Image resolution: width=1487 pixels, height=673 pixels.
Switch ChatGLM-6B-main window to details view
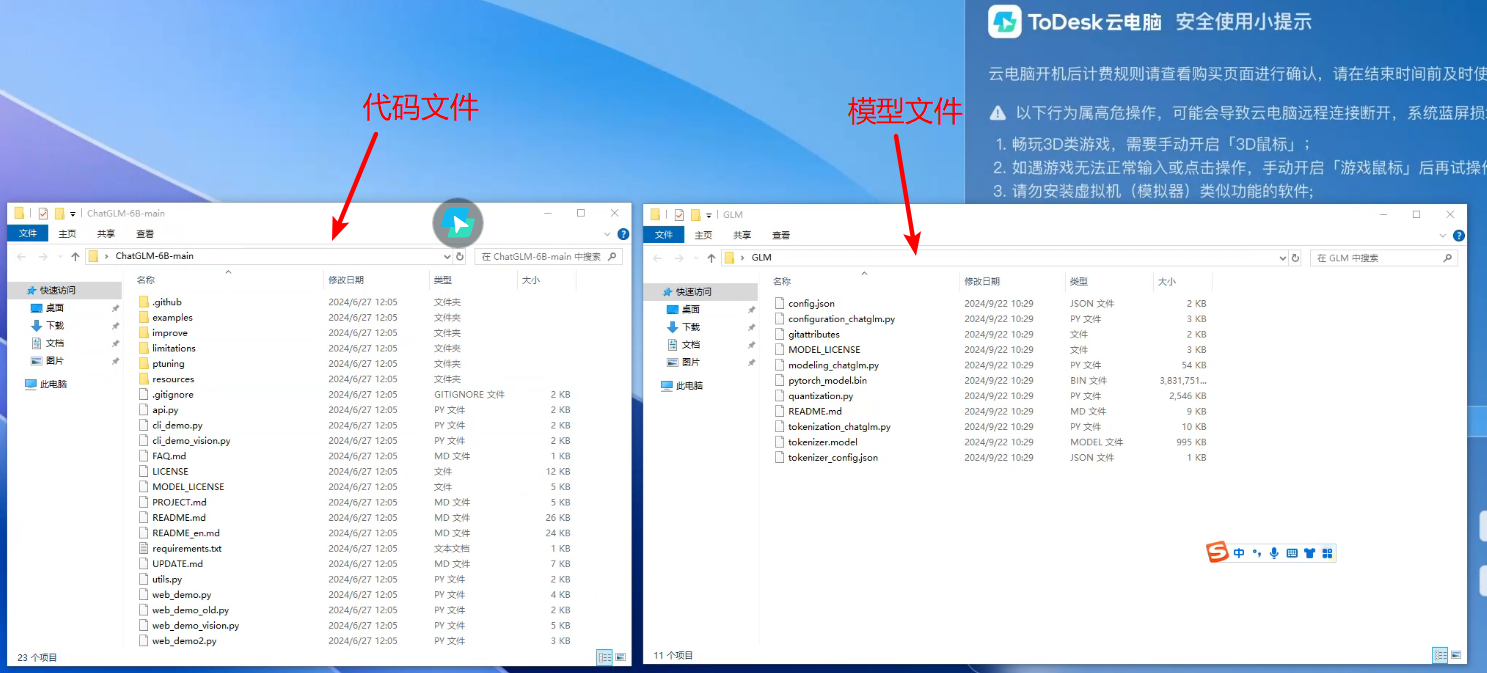tap(604, 657)
